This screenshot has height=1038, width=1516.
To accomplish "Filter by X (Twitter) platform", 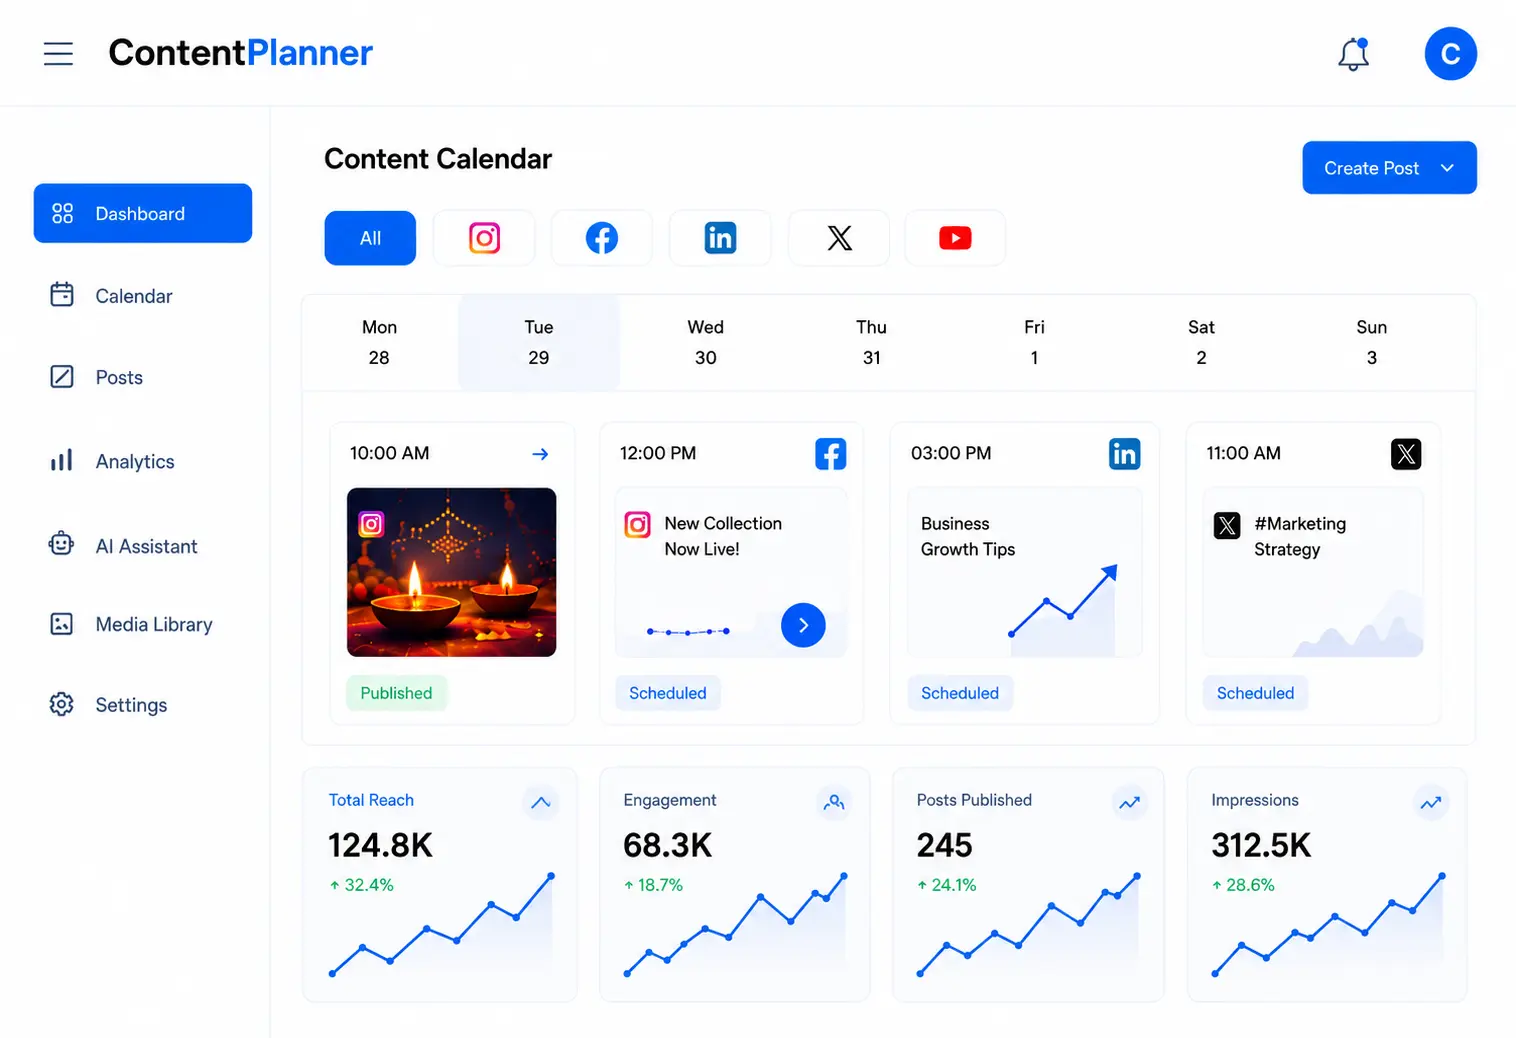I will [x=839, y=238].
